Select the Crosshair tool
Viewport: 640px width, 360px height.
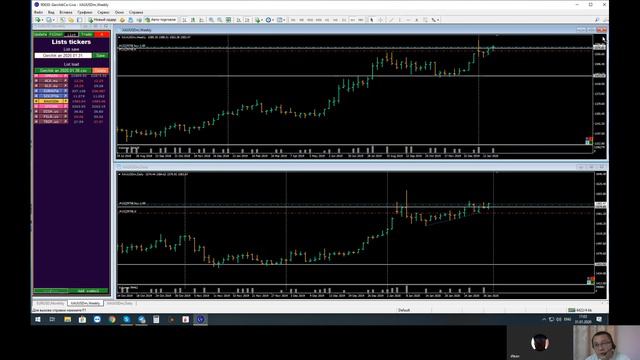pos(381,20)
